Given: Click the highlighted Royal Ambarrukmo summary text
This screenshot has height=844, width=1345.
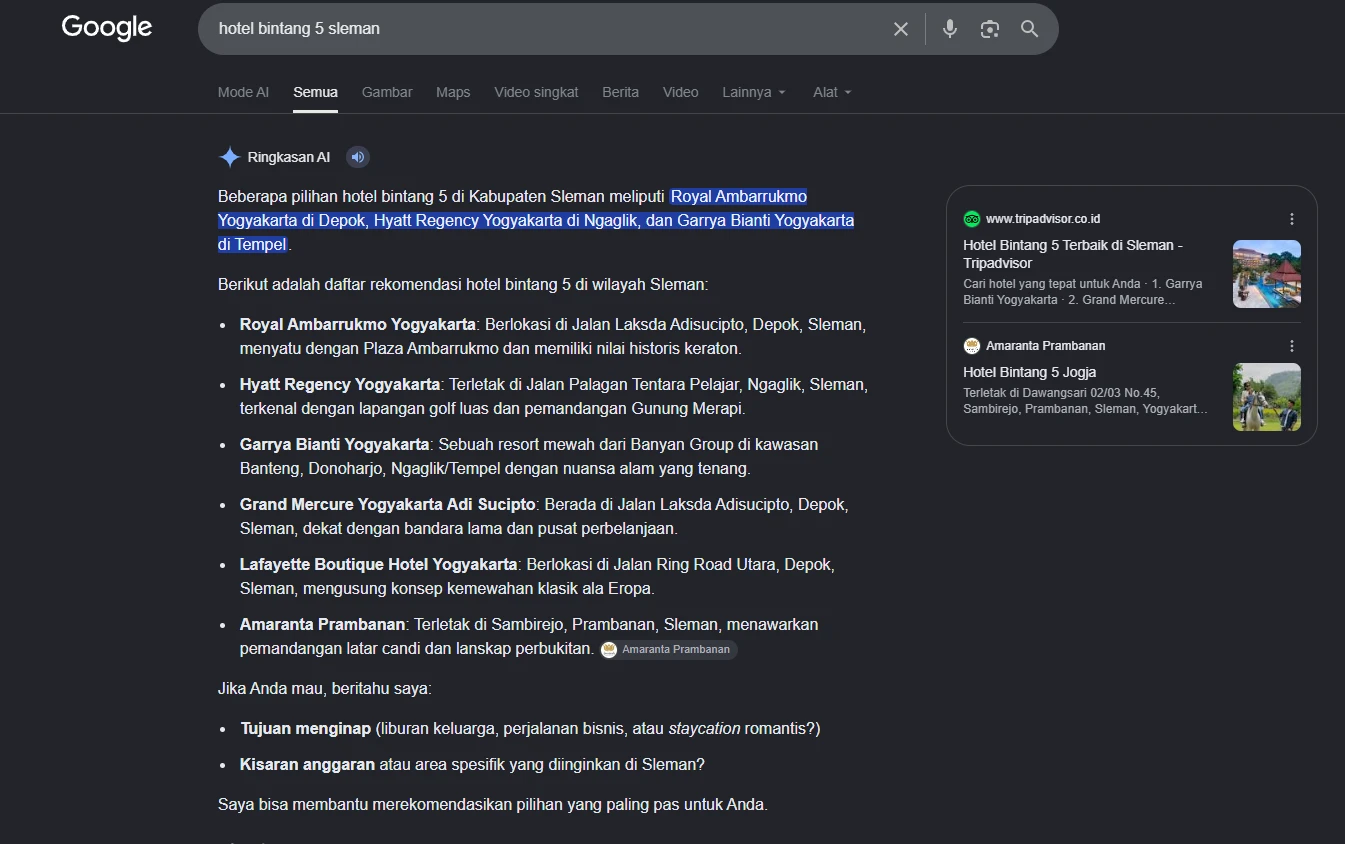Looking at the screenshot, I should [x=536, y=220].
